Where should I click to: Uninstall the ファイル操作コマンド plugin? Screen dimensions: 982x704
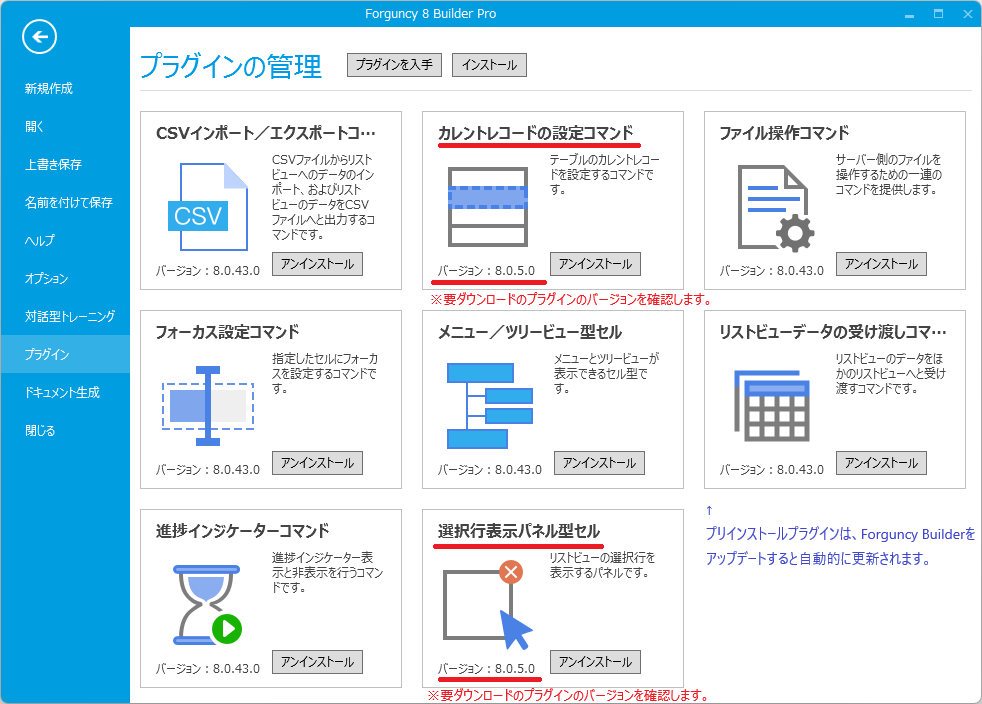tap(880, 263)
